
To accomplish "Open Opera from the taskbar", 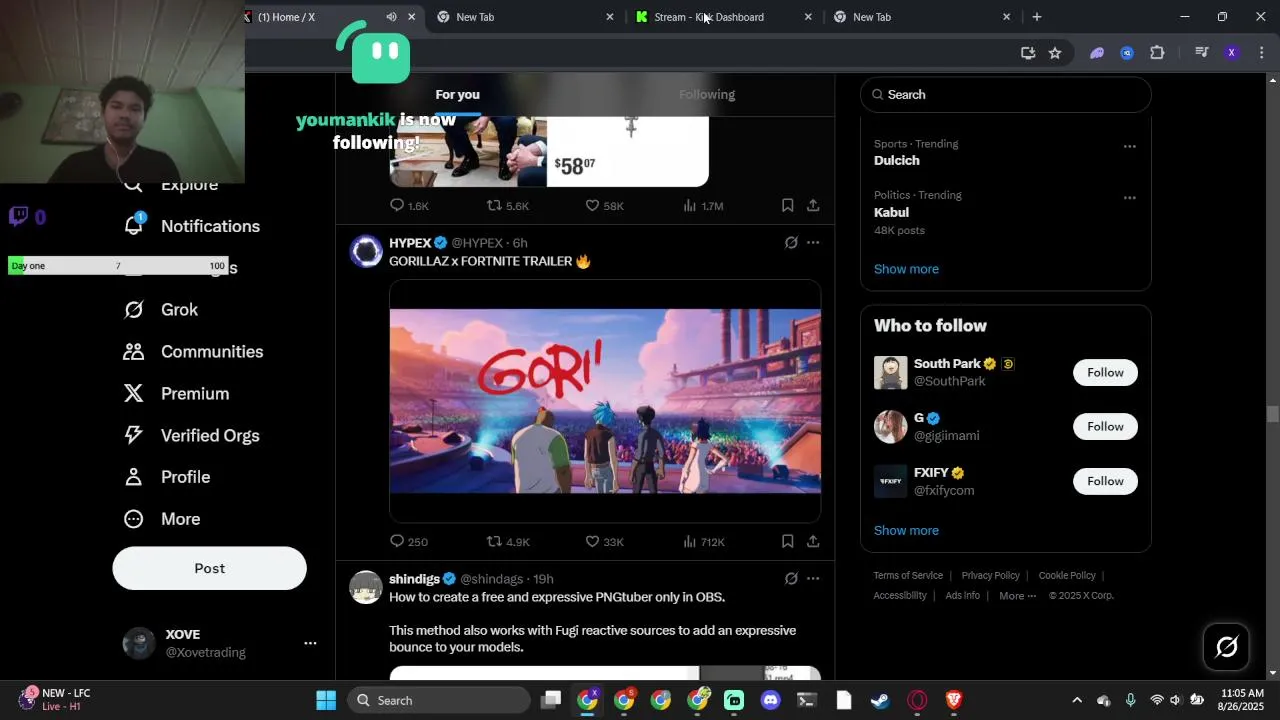I will pos(917,700).
